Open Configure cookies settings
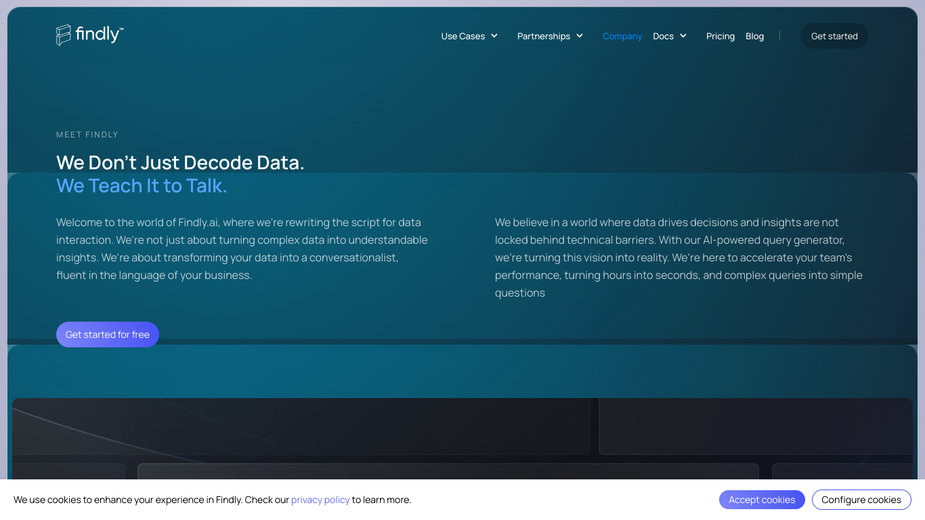The height and width of the screenshot is (520, 925). (x=861, y=499)
